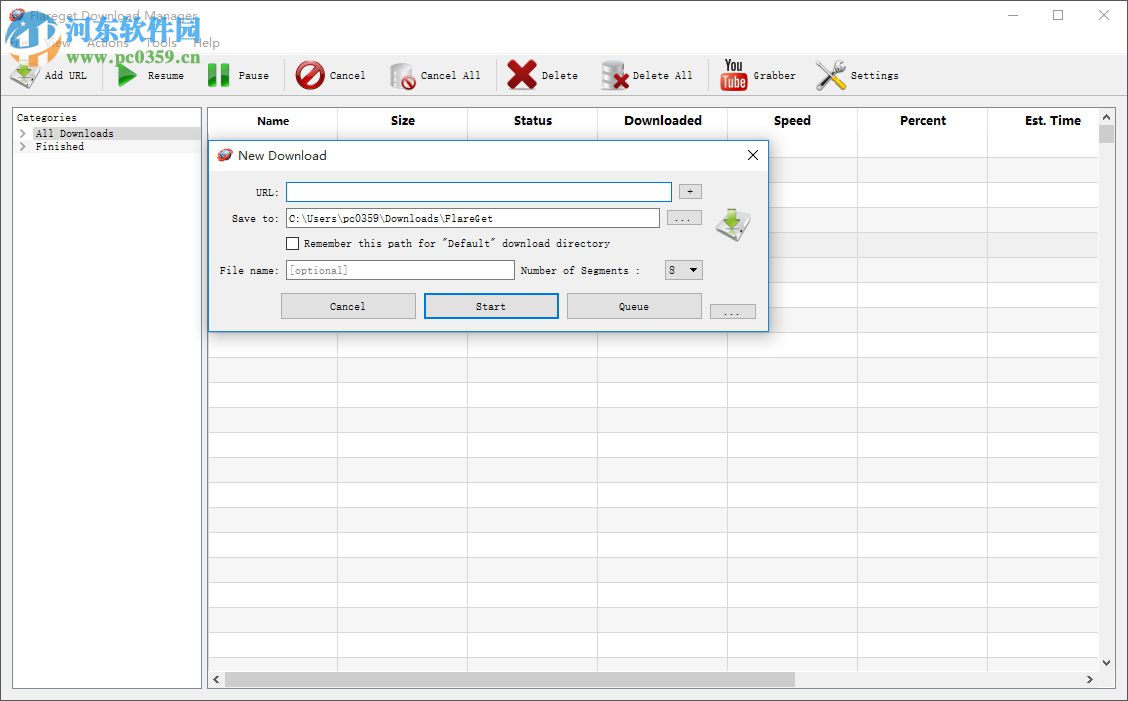Open the Help menu
1128x701 pixels.
(x=206, y=43)
